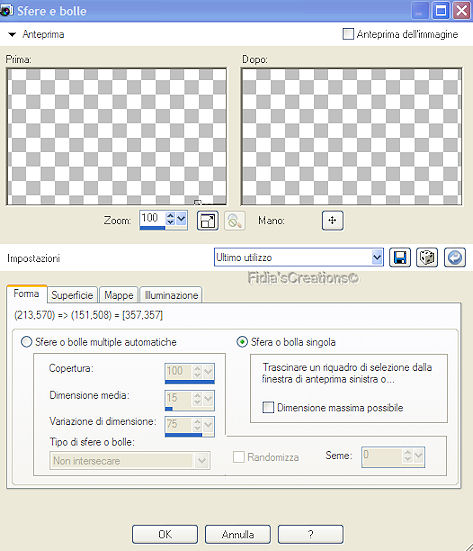Open the Mappe tab
This screenshot has height=551, width=473.
pyautogui.click(x=118, y=295)
